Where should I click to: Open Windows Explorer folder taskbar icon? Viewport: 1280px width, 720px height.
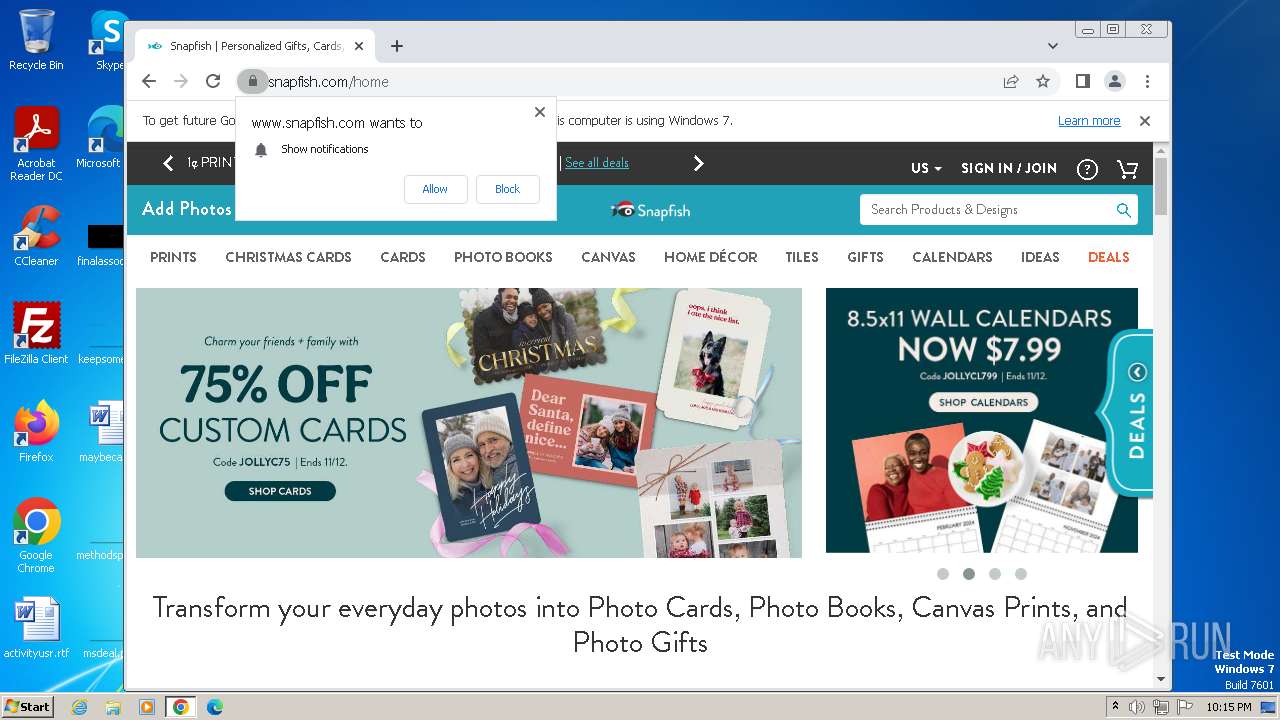coord(112,707)
